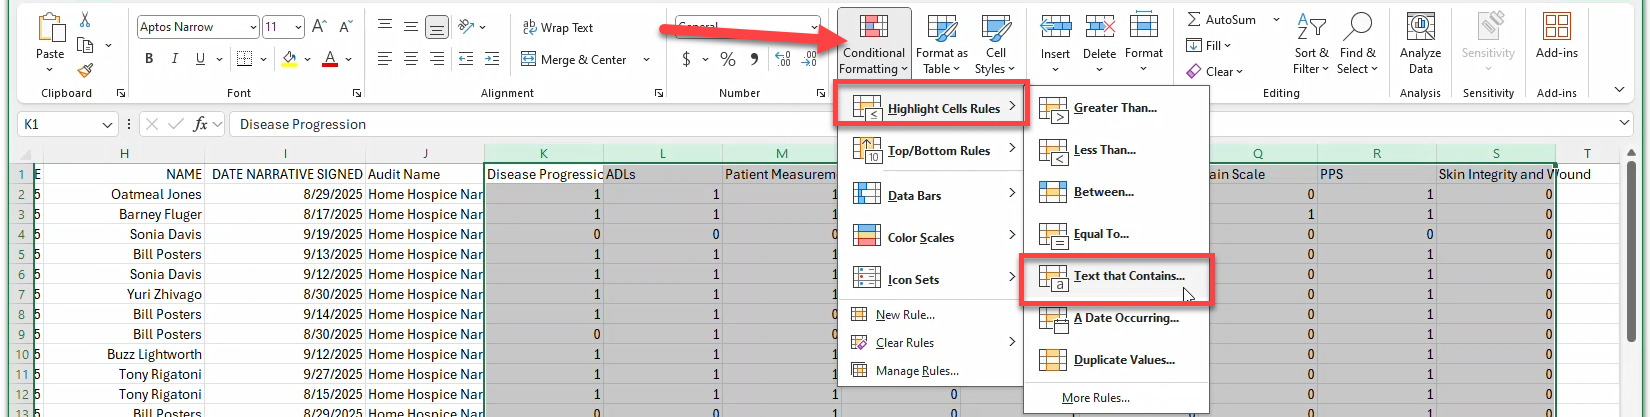Click the AutoSum button

[x=1221, y=20]
